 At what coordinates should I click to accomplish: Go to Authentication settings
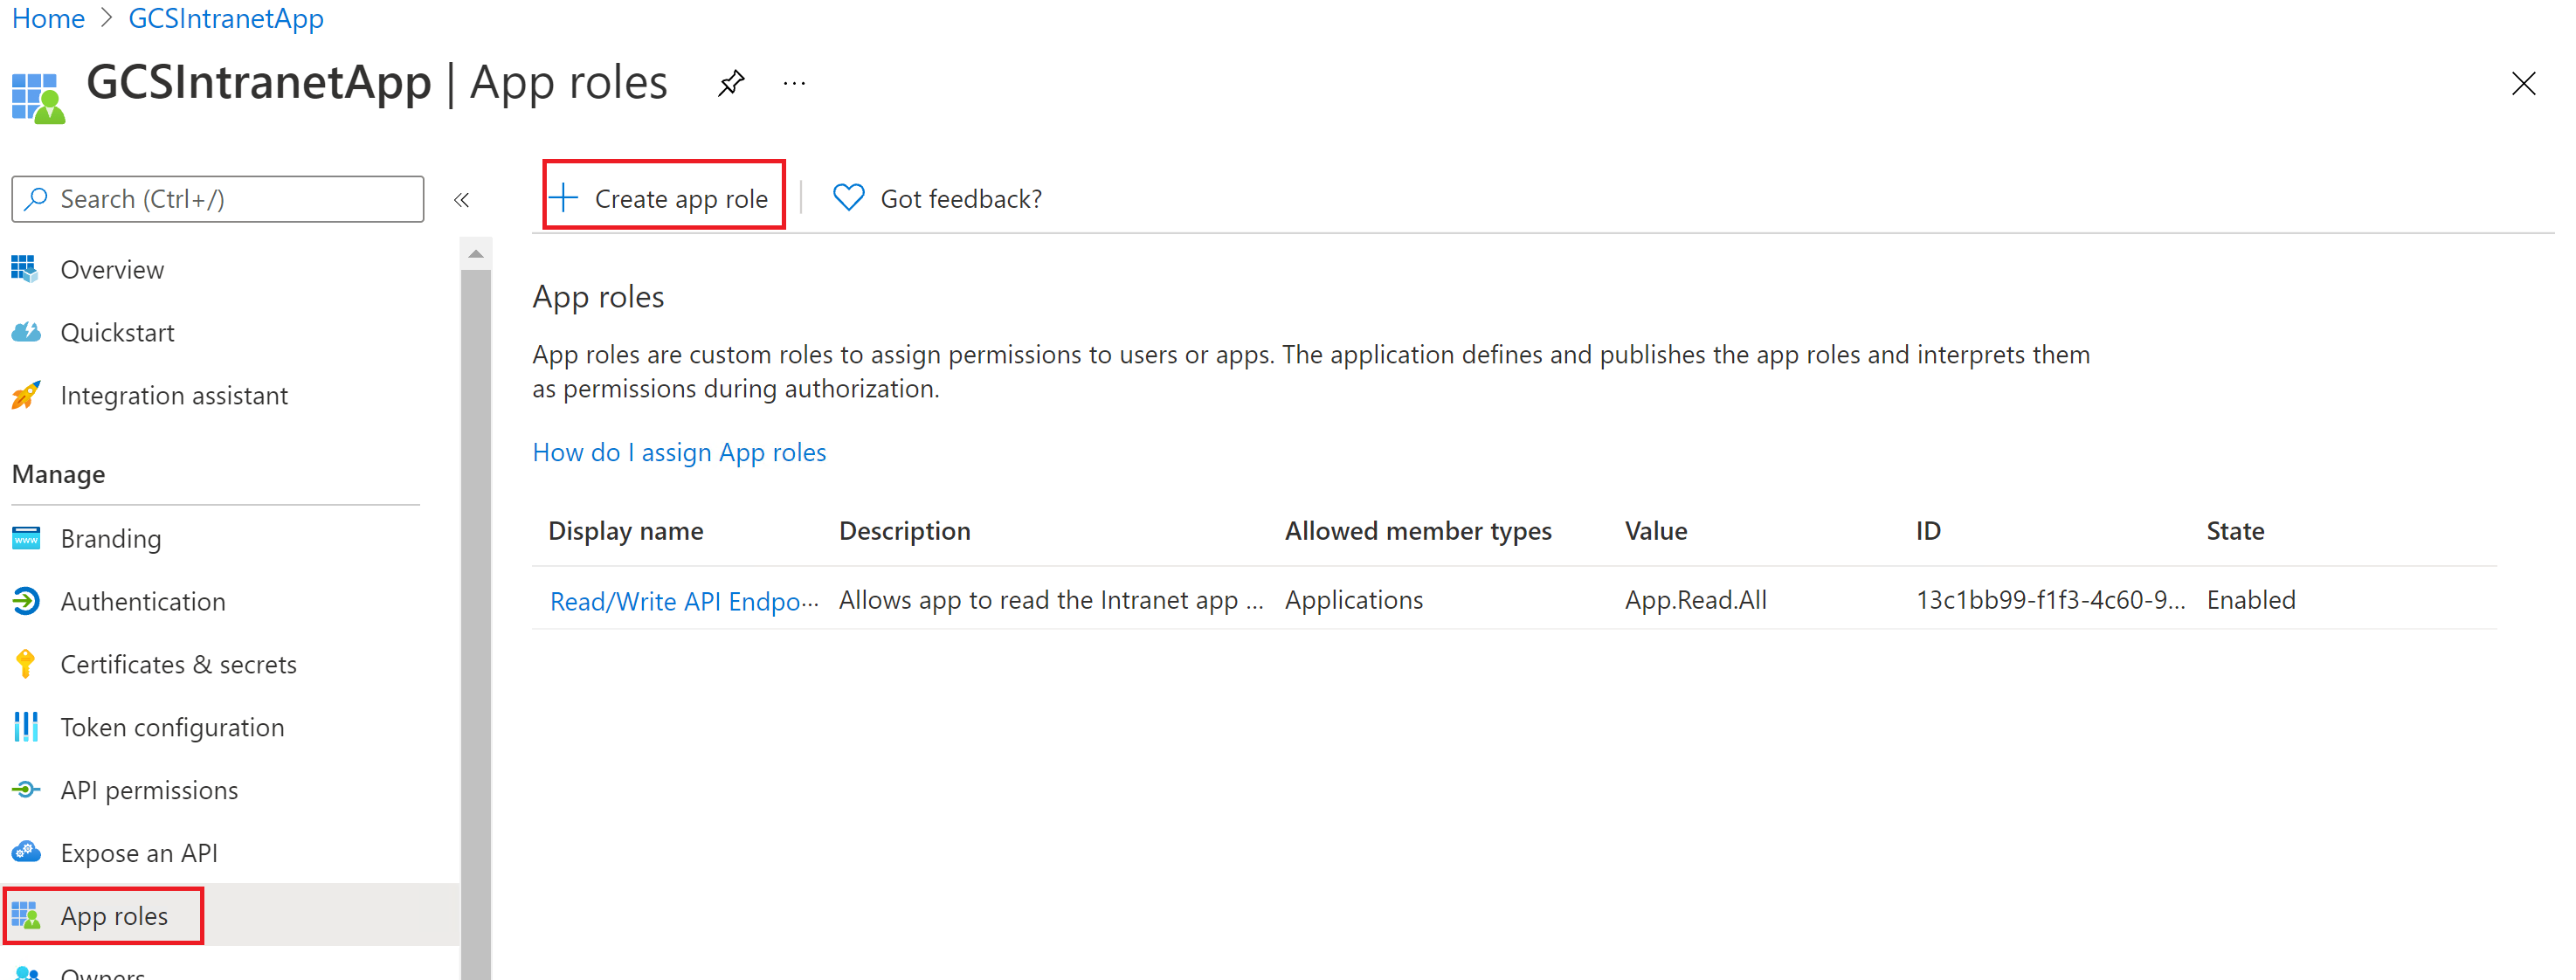[143, 602]
